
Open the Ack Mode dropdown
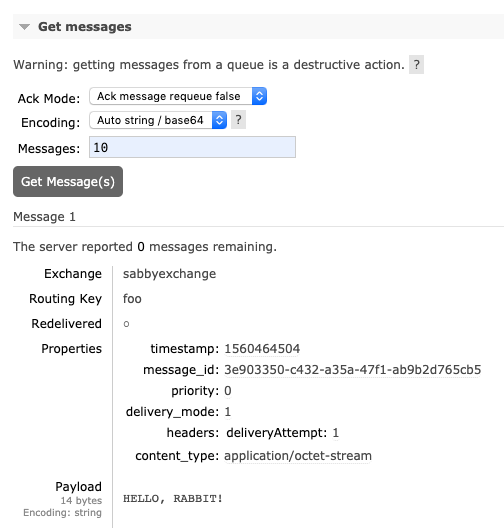pos(178,96)
